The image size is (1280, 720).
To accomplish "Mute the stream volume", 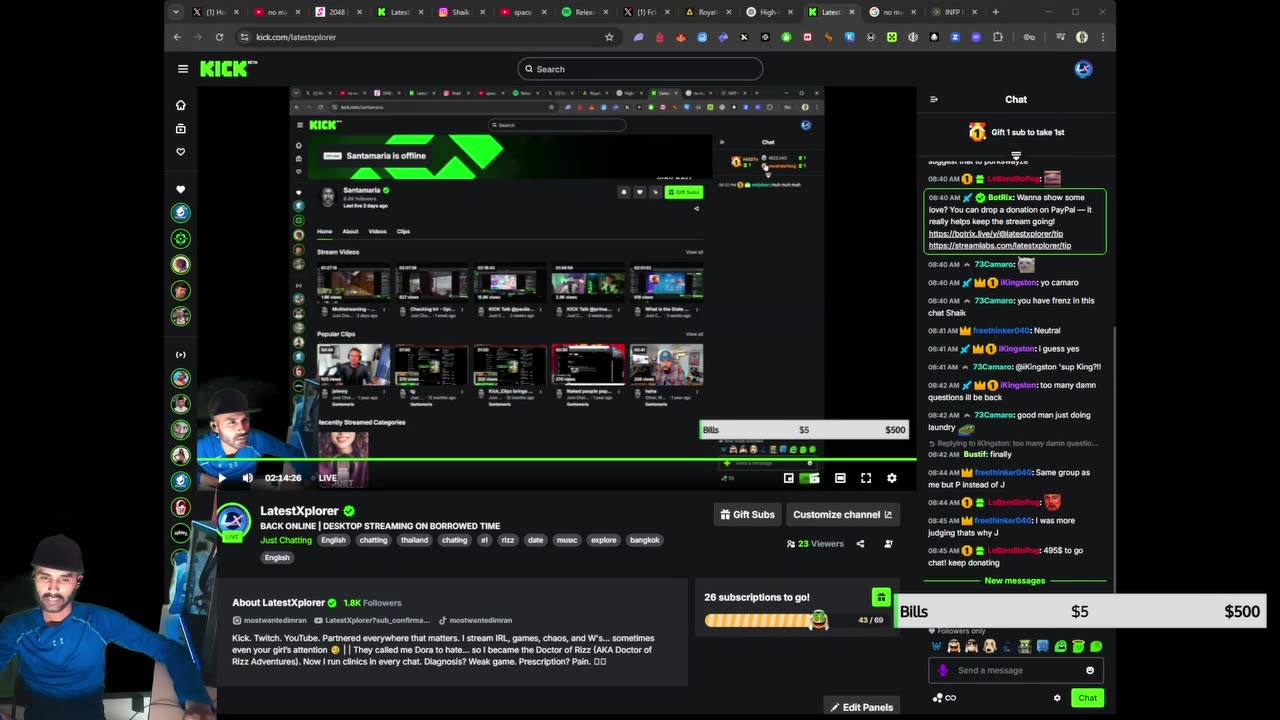I will pyautogui.click(x=247, y=478).
